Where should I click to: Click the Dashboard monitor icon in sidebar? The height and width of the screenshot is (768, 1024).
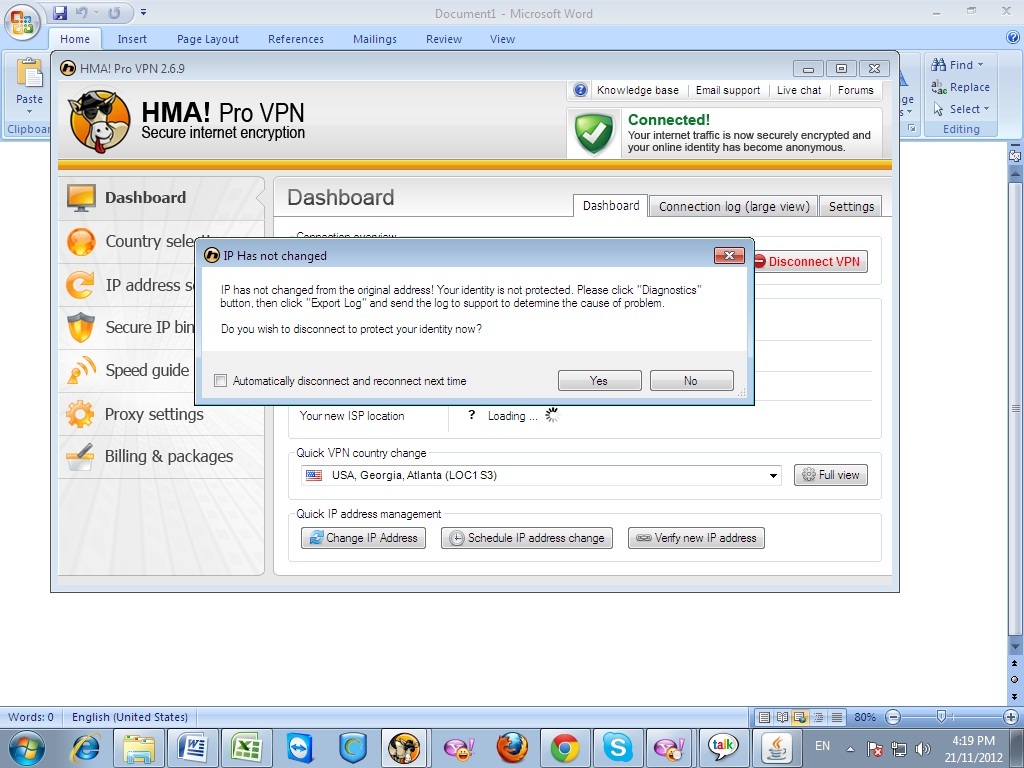coord(81,198)
